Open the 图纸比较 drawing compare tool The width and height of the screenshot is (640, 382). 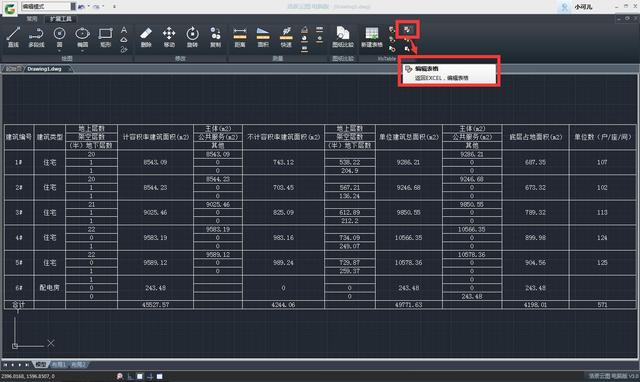[x=343, y=37]
